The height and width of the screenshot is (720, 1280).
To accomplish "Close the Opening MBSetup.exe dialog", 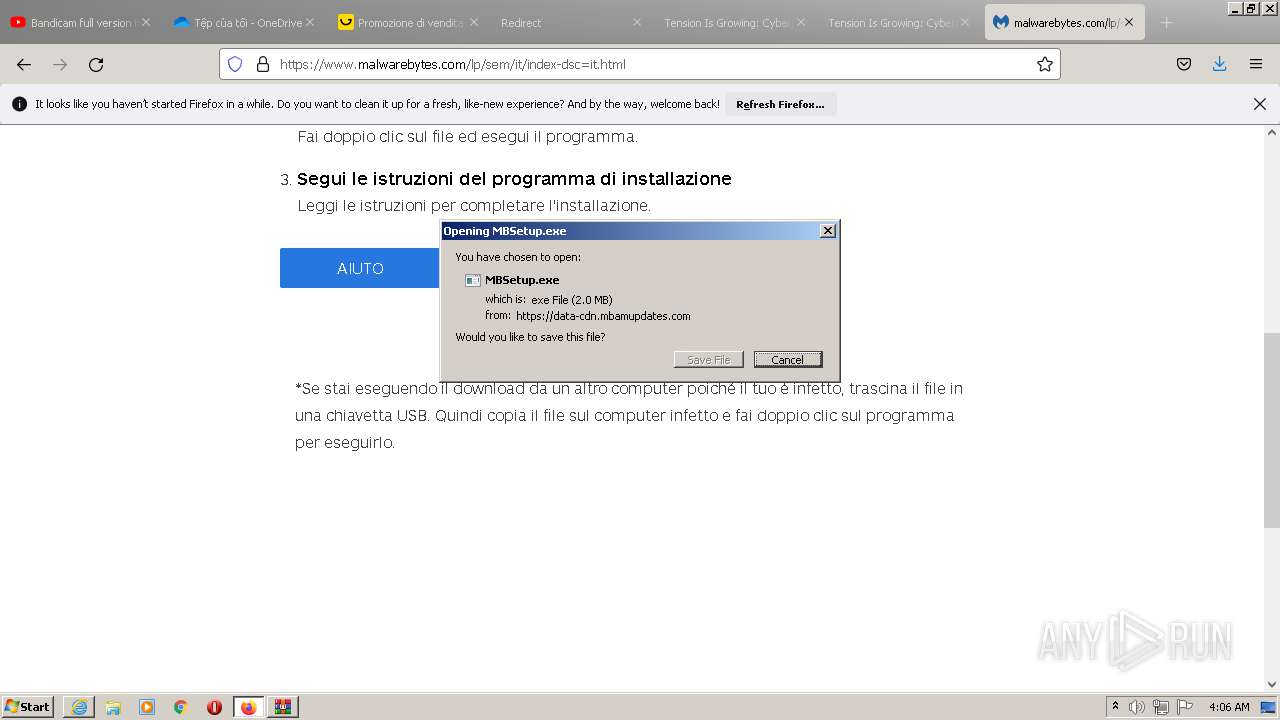I will point(828,231).
